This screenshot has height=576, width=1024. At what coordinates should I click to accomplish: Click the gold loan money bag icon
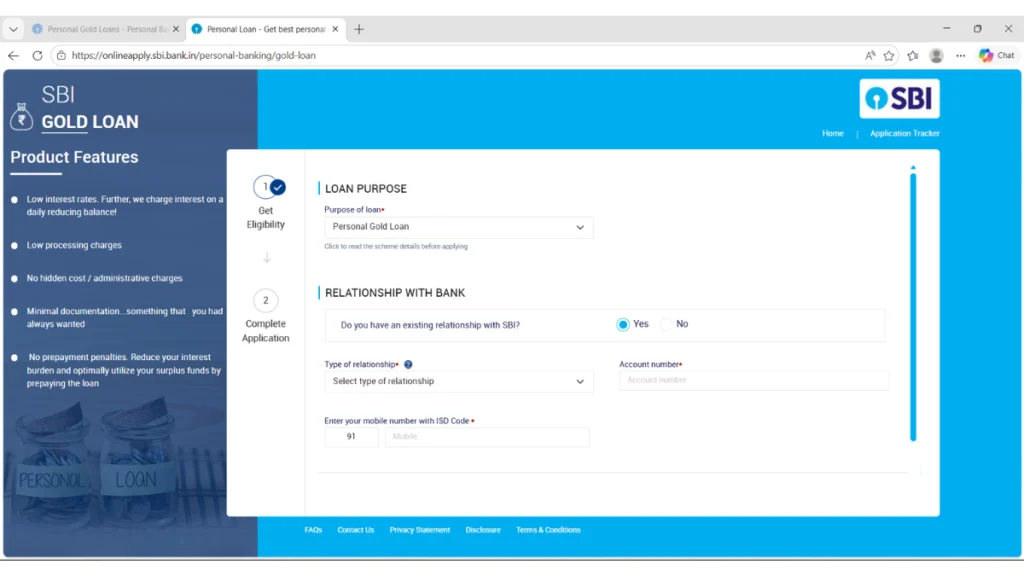(x=22, y=116)
